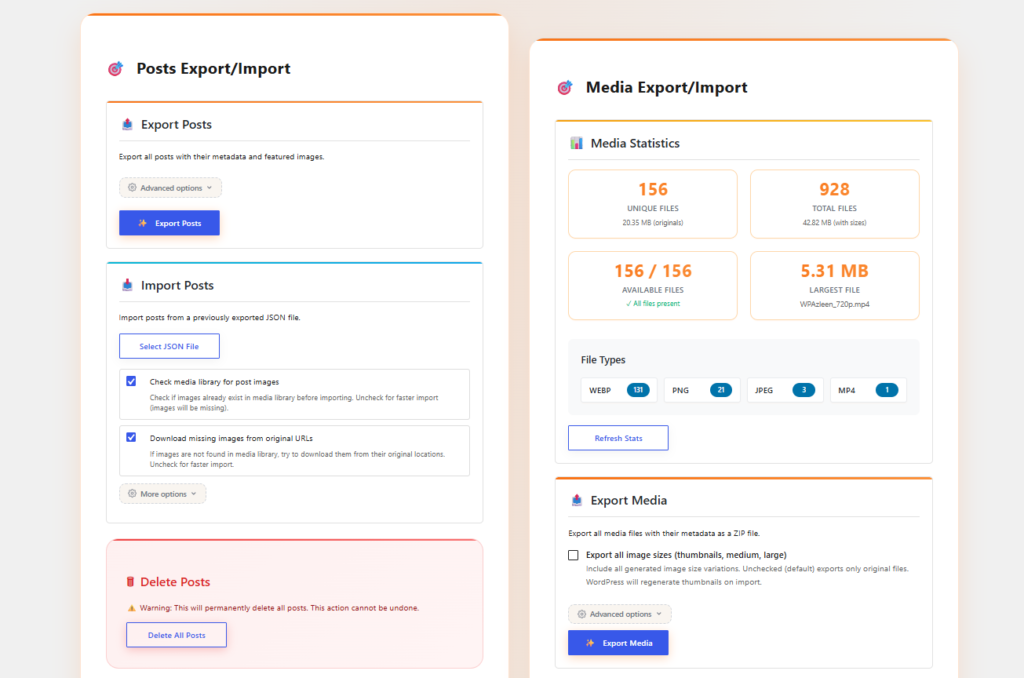This screenshot has width=1024, height=678.
Task: Click the 131 count badge for WEBP
Action: coord(638,391)
